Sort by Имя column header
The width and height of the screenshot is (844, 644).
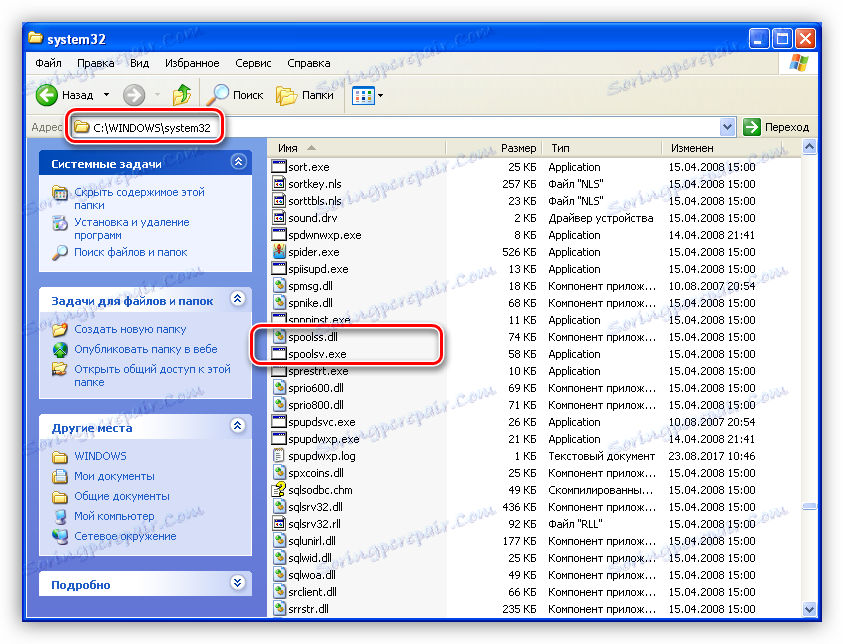357,148
